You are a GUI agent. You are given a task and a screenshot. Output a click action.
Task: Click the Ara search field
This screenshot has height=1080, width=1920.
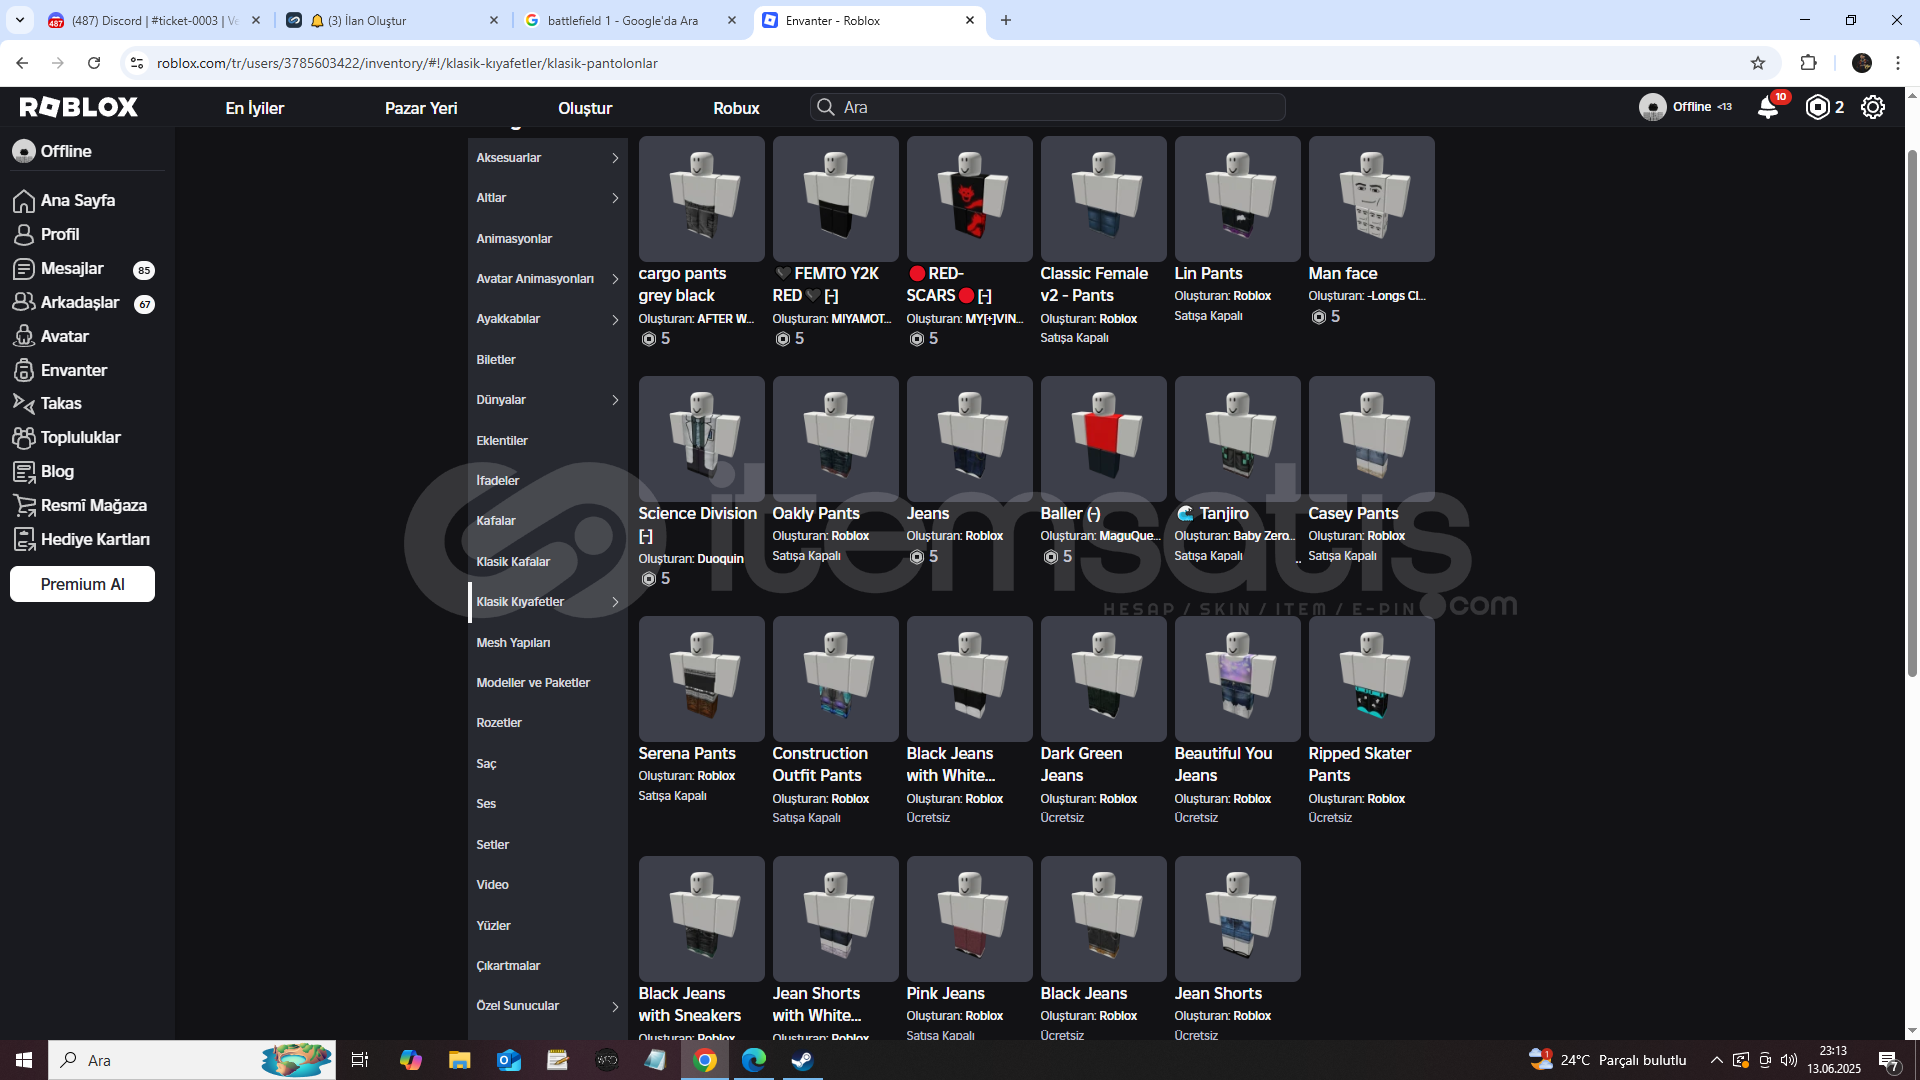[x=1050, y=107]
